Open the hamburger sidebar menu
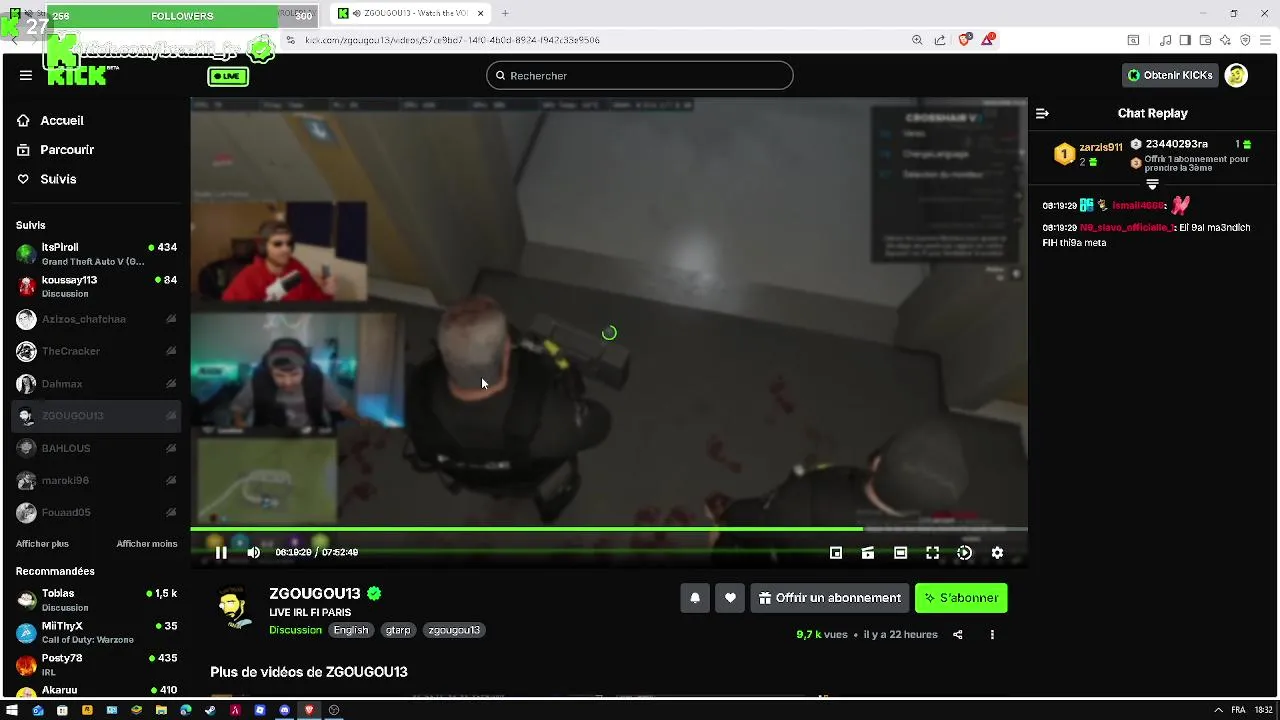The height and width of the screenshot is (720, 1280). 25,75
